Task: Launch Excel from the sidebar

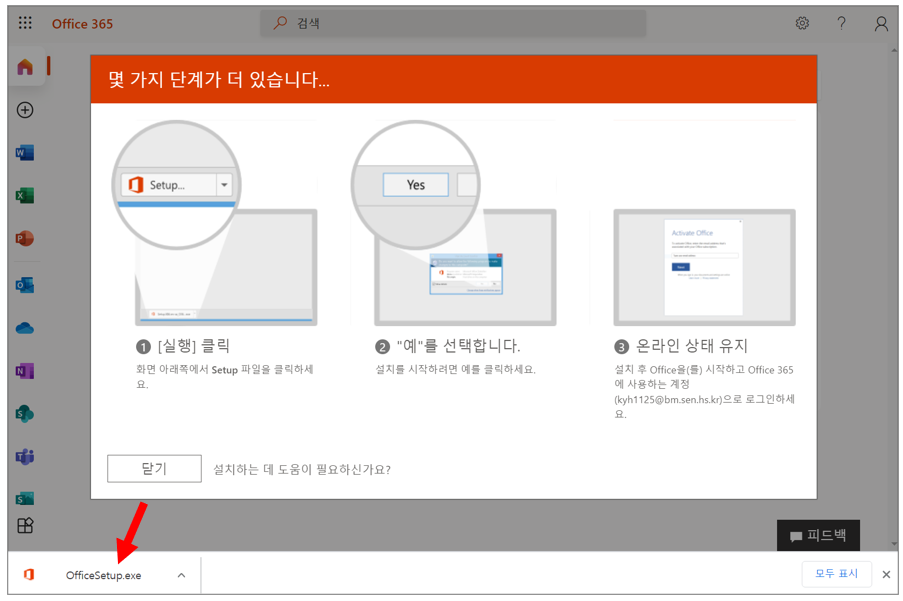Action: tap(25, 196)
